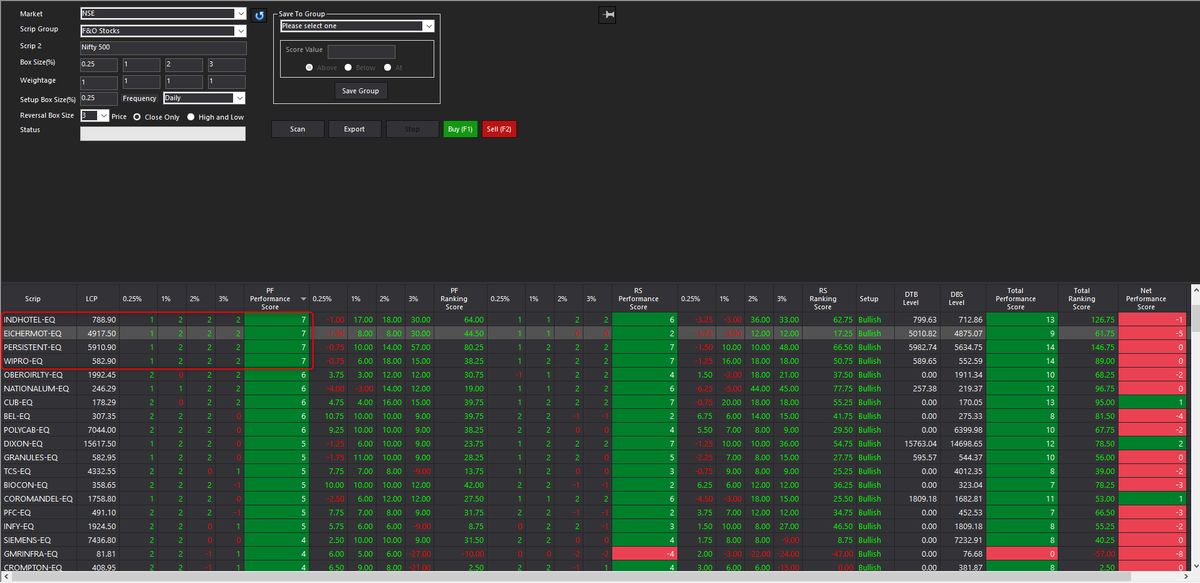This screenshot has height=583, width=1200.
Task: Click the green Buy (F1) button
Action: 460,129
